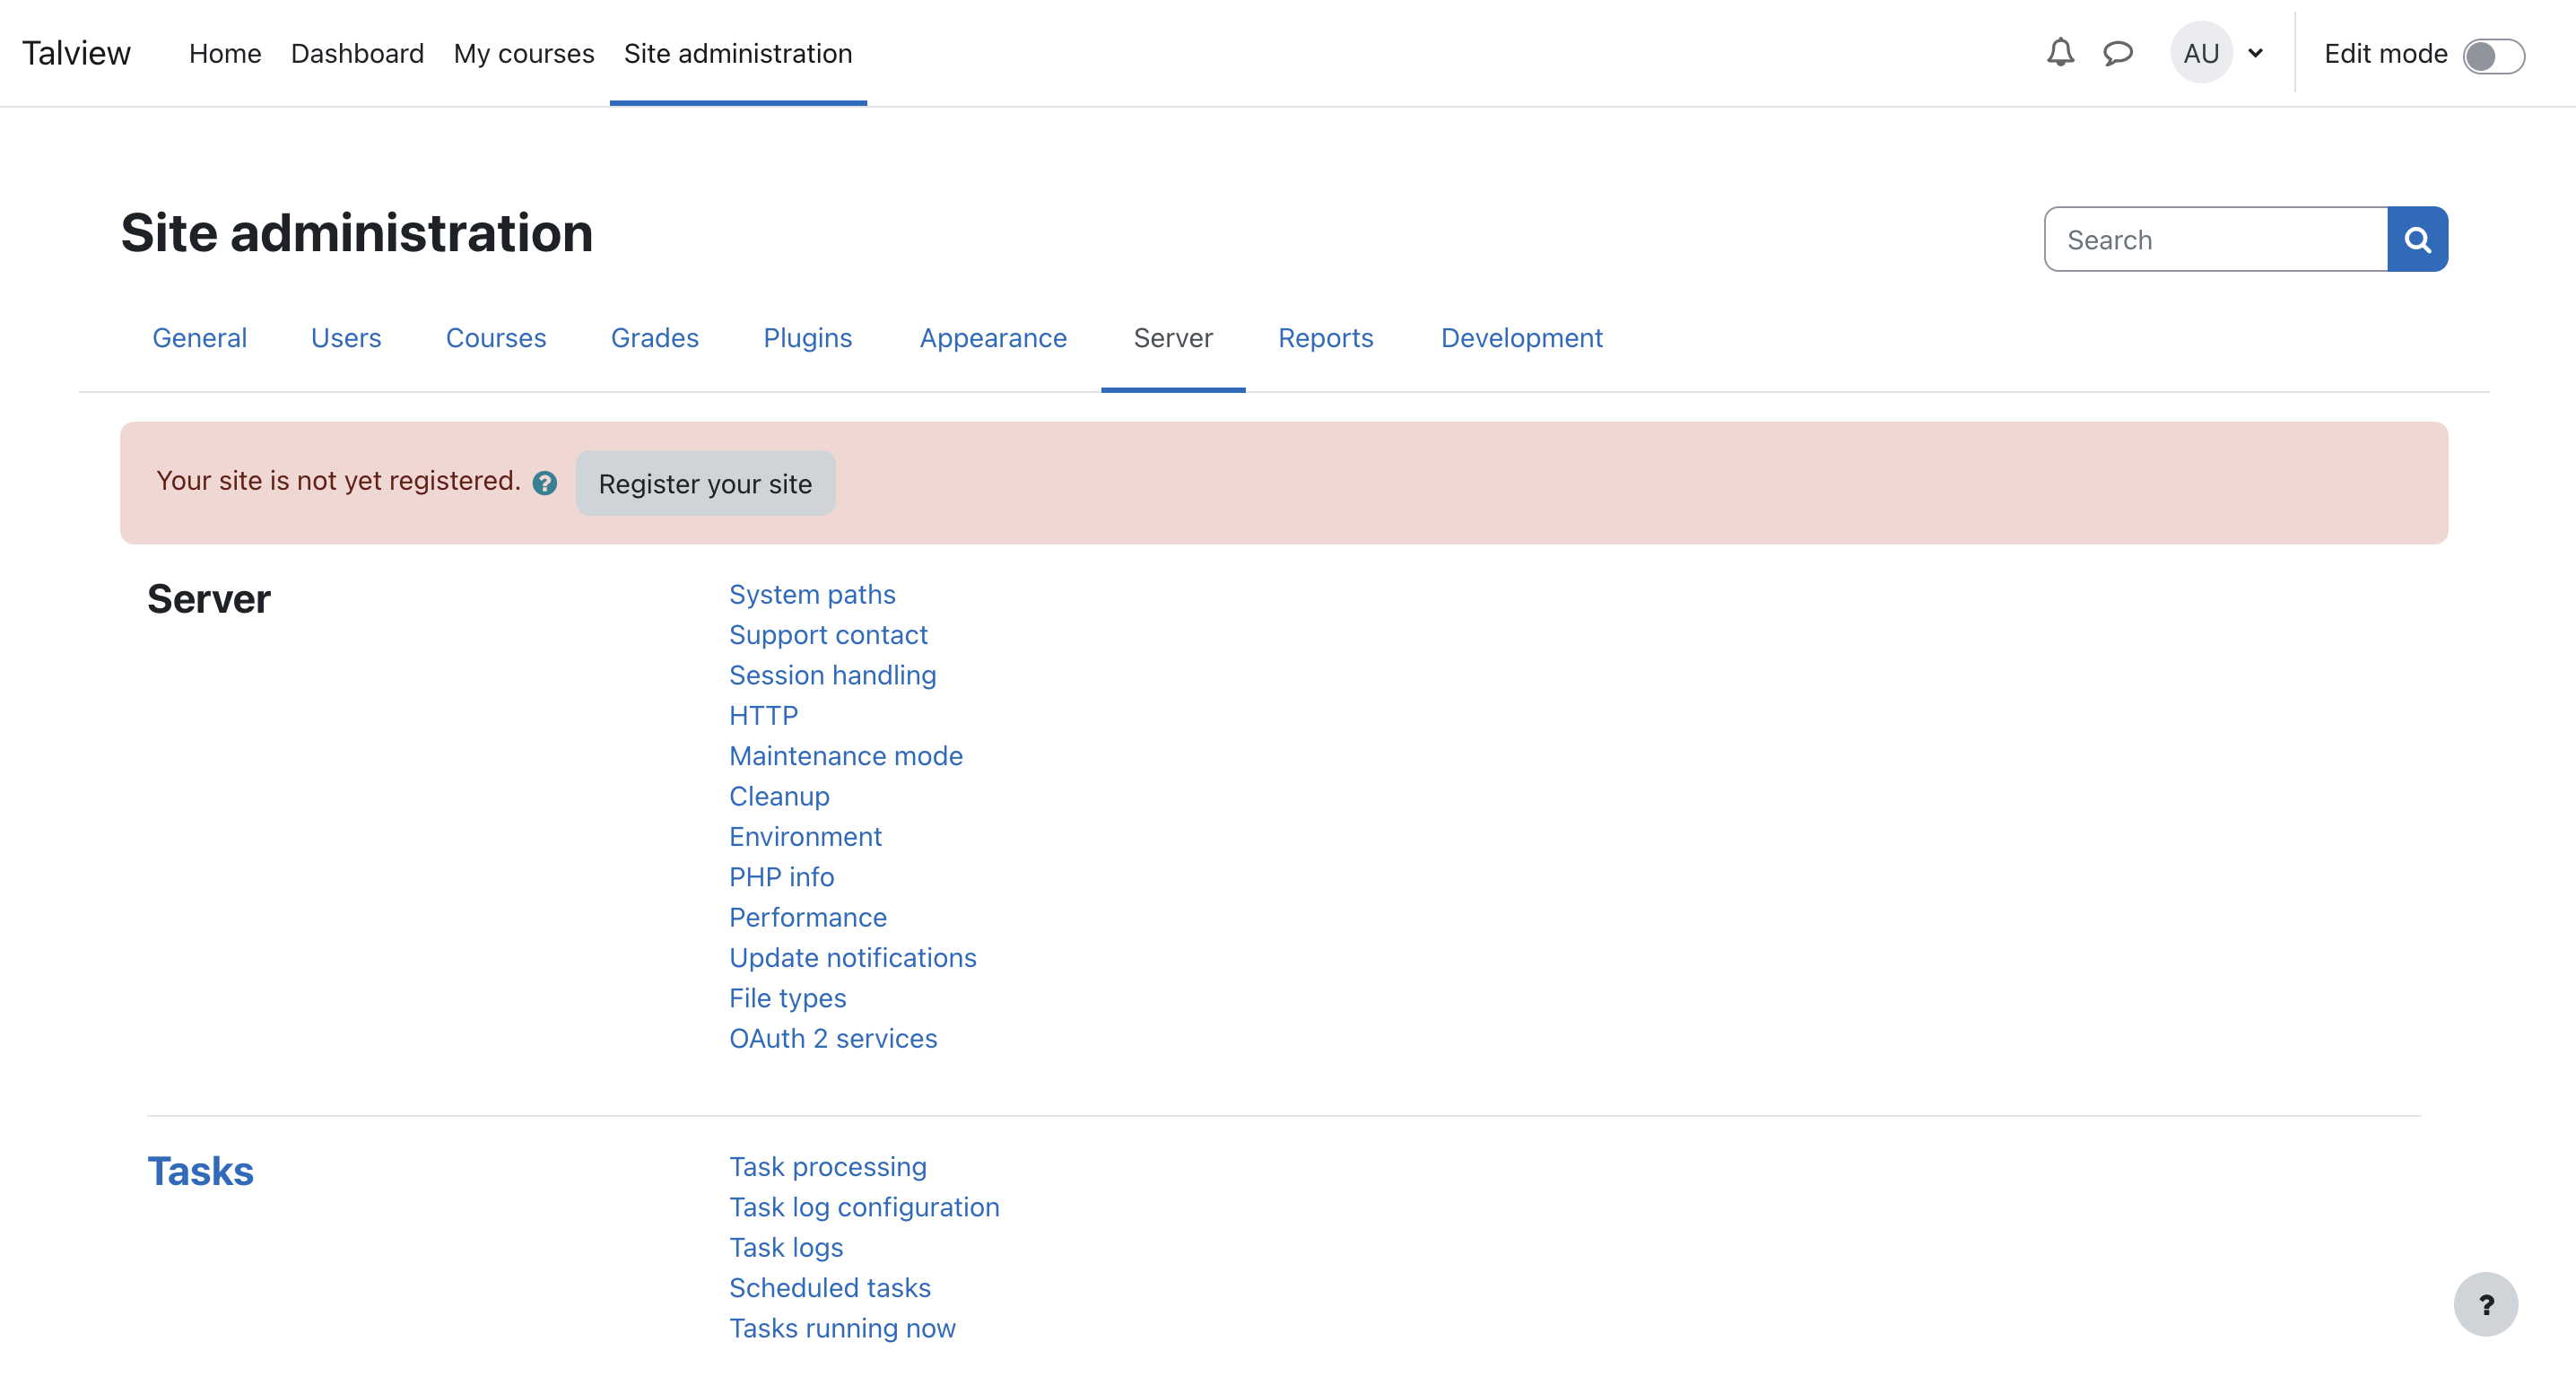Switch to the Plugins tab
Image resolution: width=2576 pixels, height=1394 pixels.
pos(807,338)
